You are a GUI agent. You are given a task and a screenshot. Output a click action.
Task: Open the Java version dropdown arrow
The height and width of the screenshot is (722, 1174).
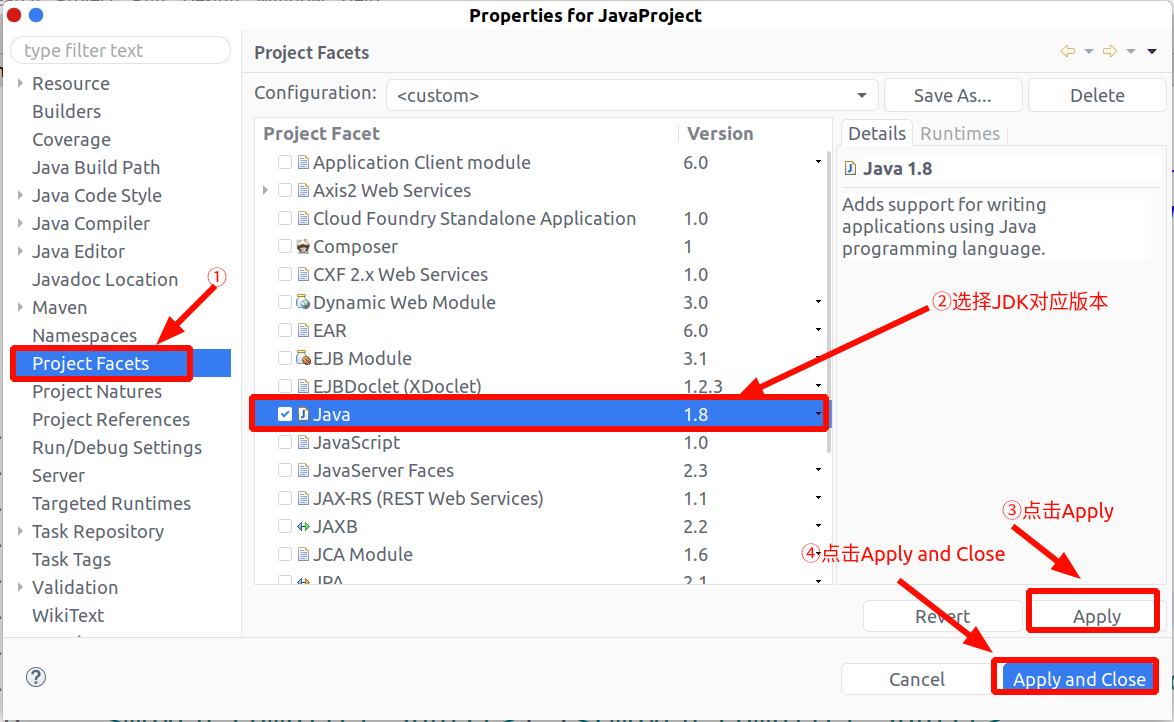[818, 415]
